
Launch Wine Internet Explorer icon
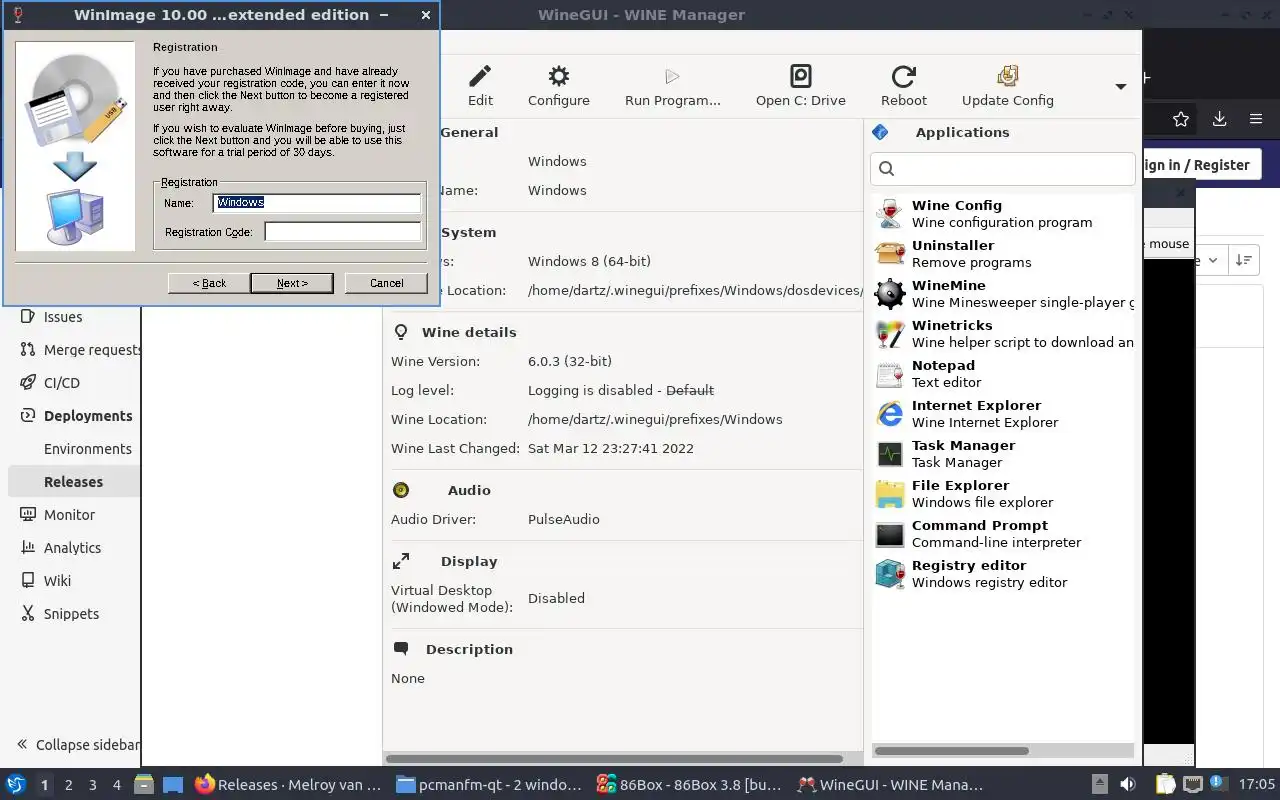pos(889,413)
